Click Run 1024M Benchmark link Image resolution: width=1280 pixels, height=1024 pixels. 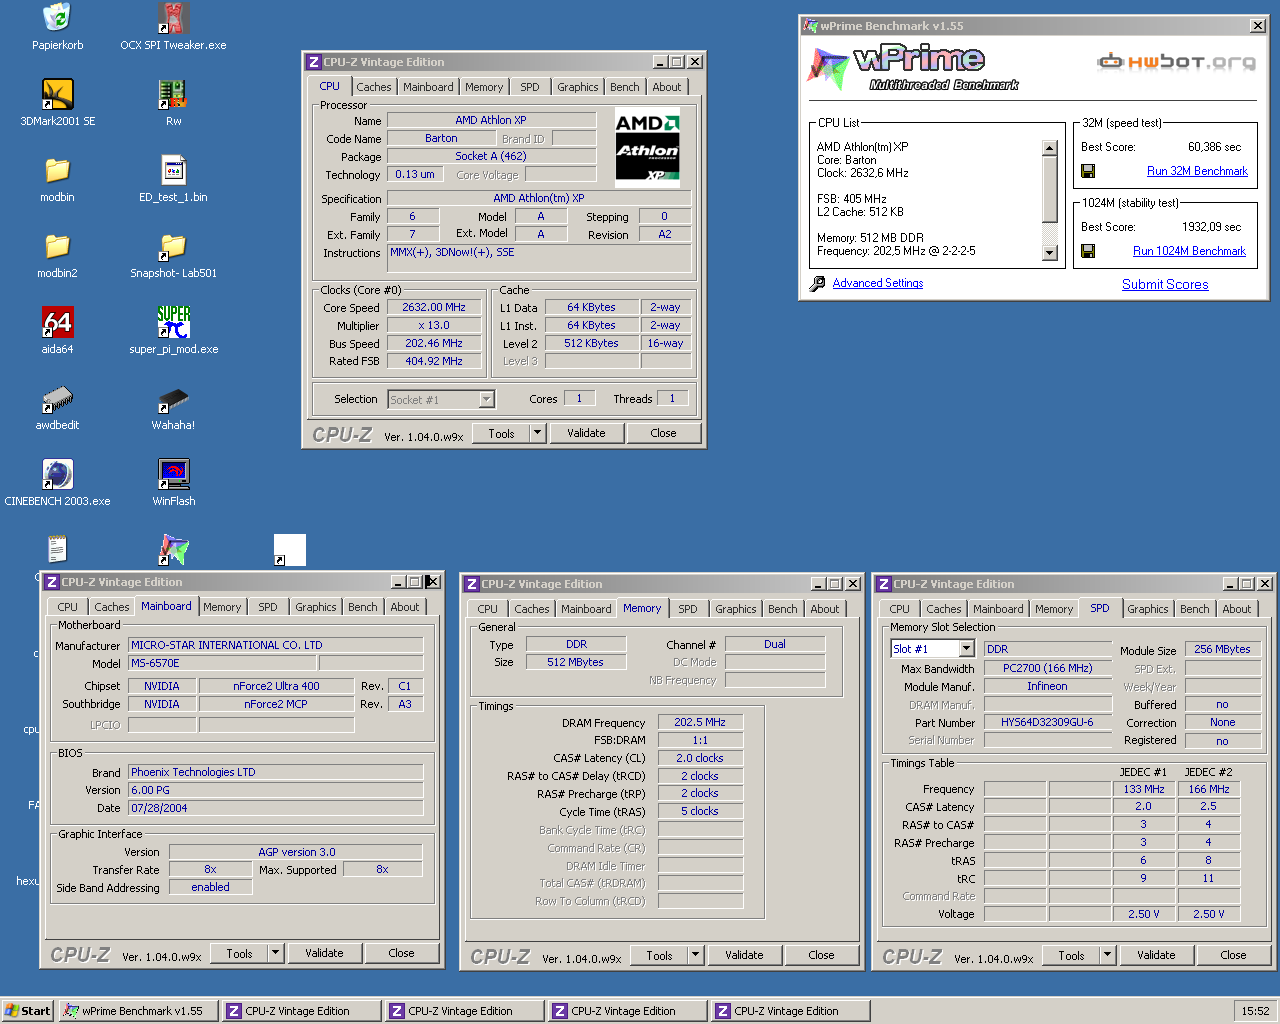1189,251
